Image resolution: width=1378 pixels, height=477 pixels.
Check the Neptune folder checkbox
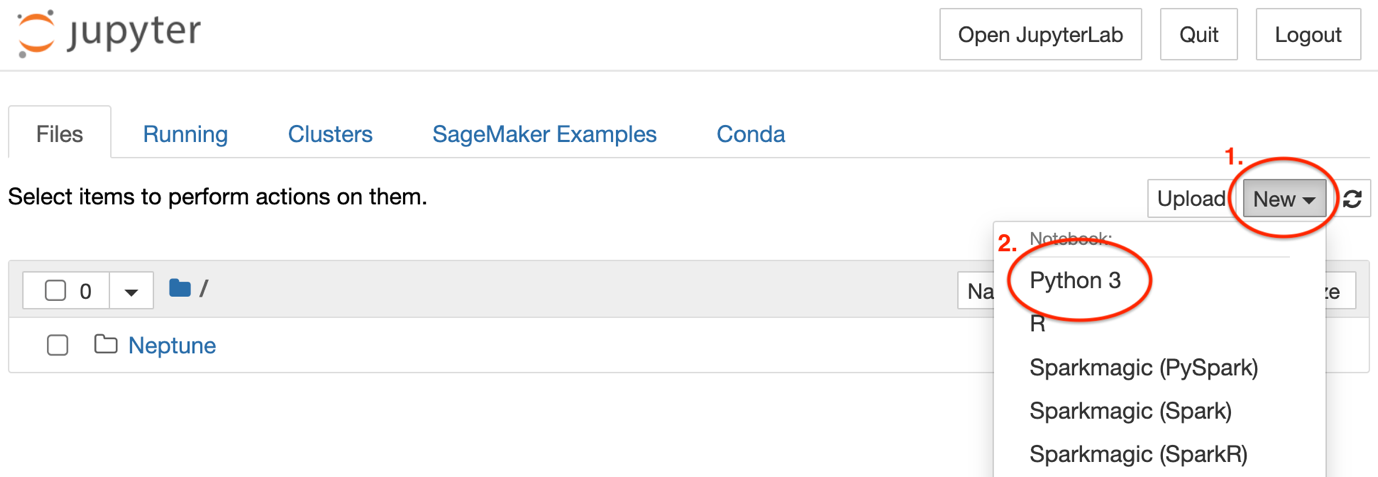[x=58, y=345]
